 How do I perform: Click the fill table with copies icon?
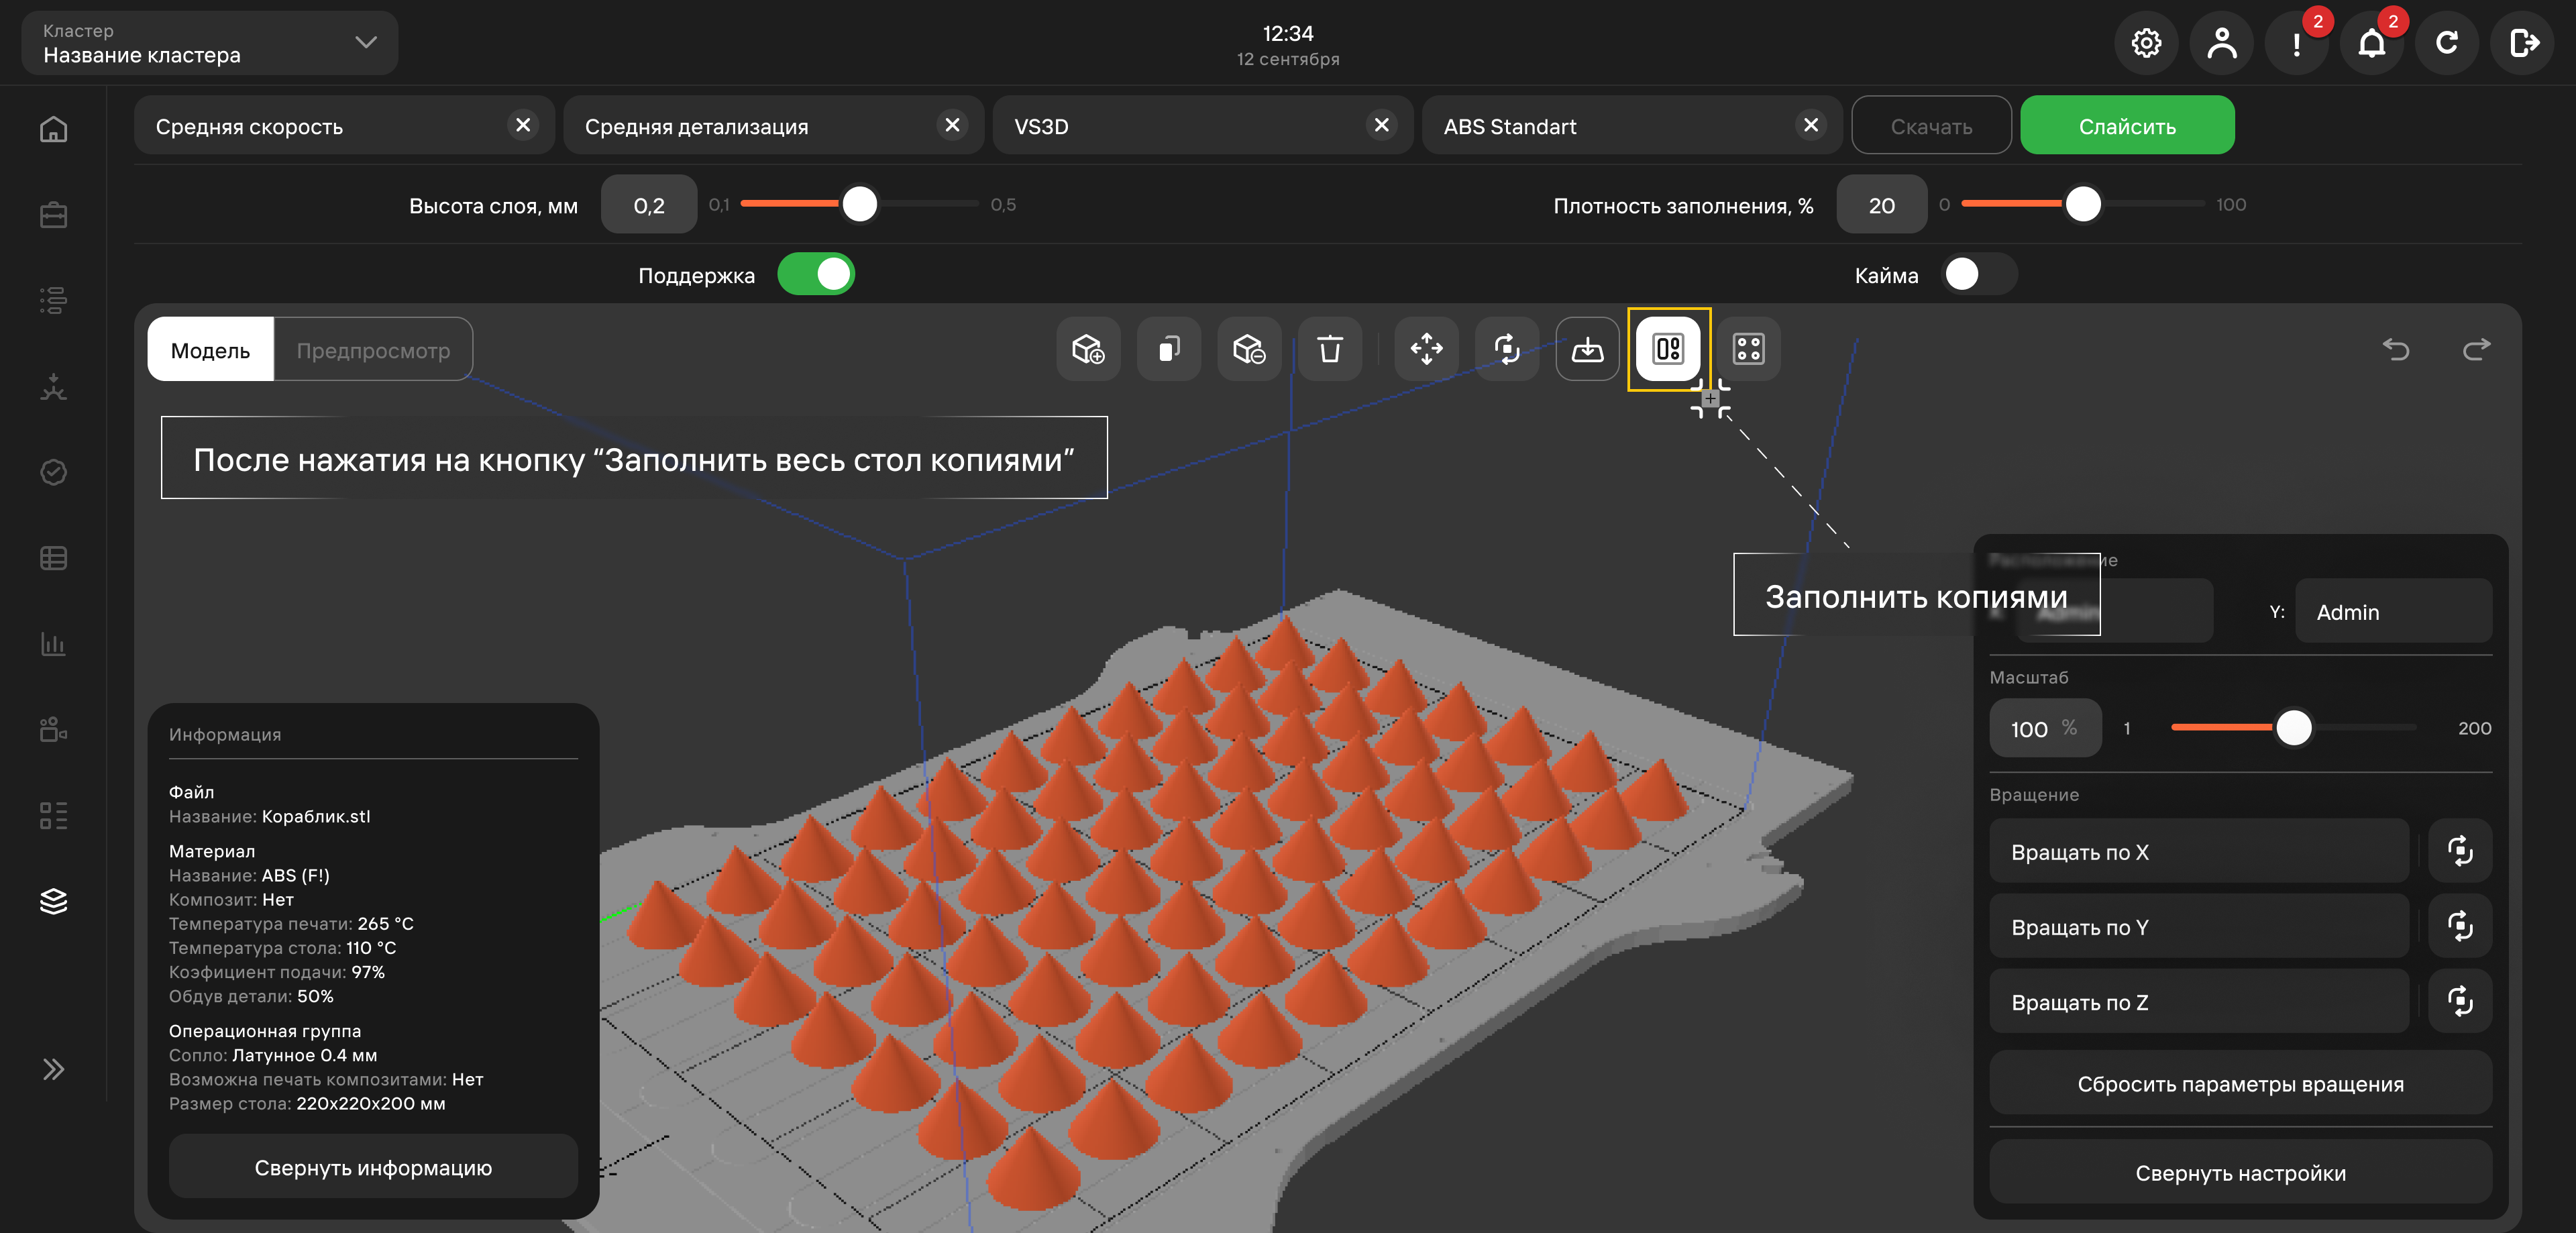pyautogui.click(x=1668, y=349)
